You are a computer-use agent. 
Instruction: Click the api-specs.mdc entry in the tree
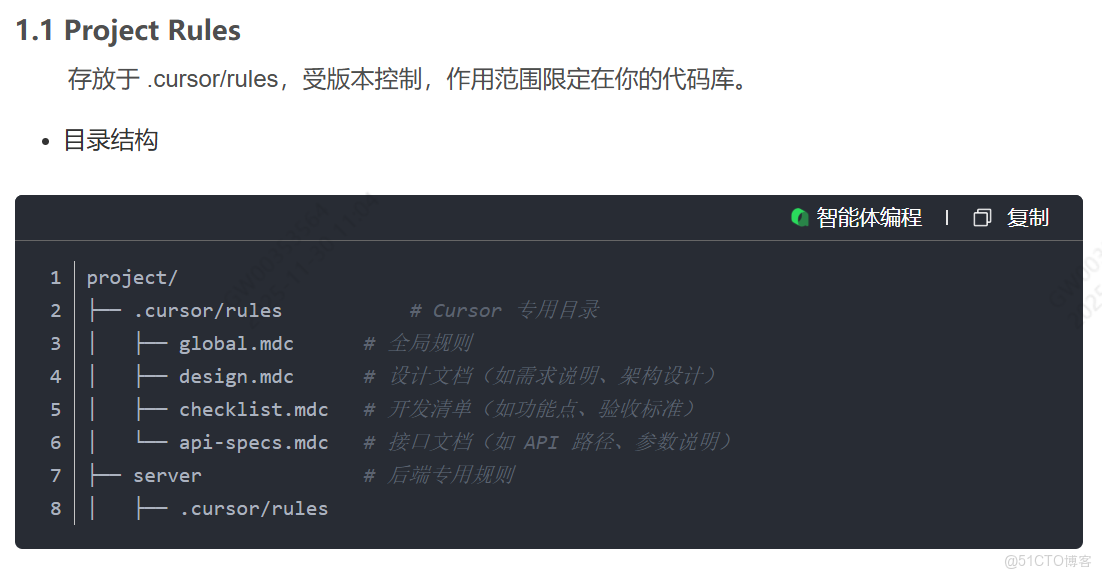(x=254, y=442)
